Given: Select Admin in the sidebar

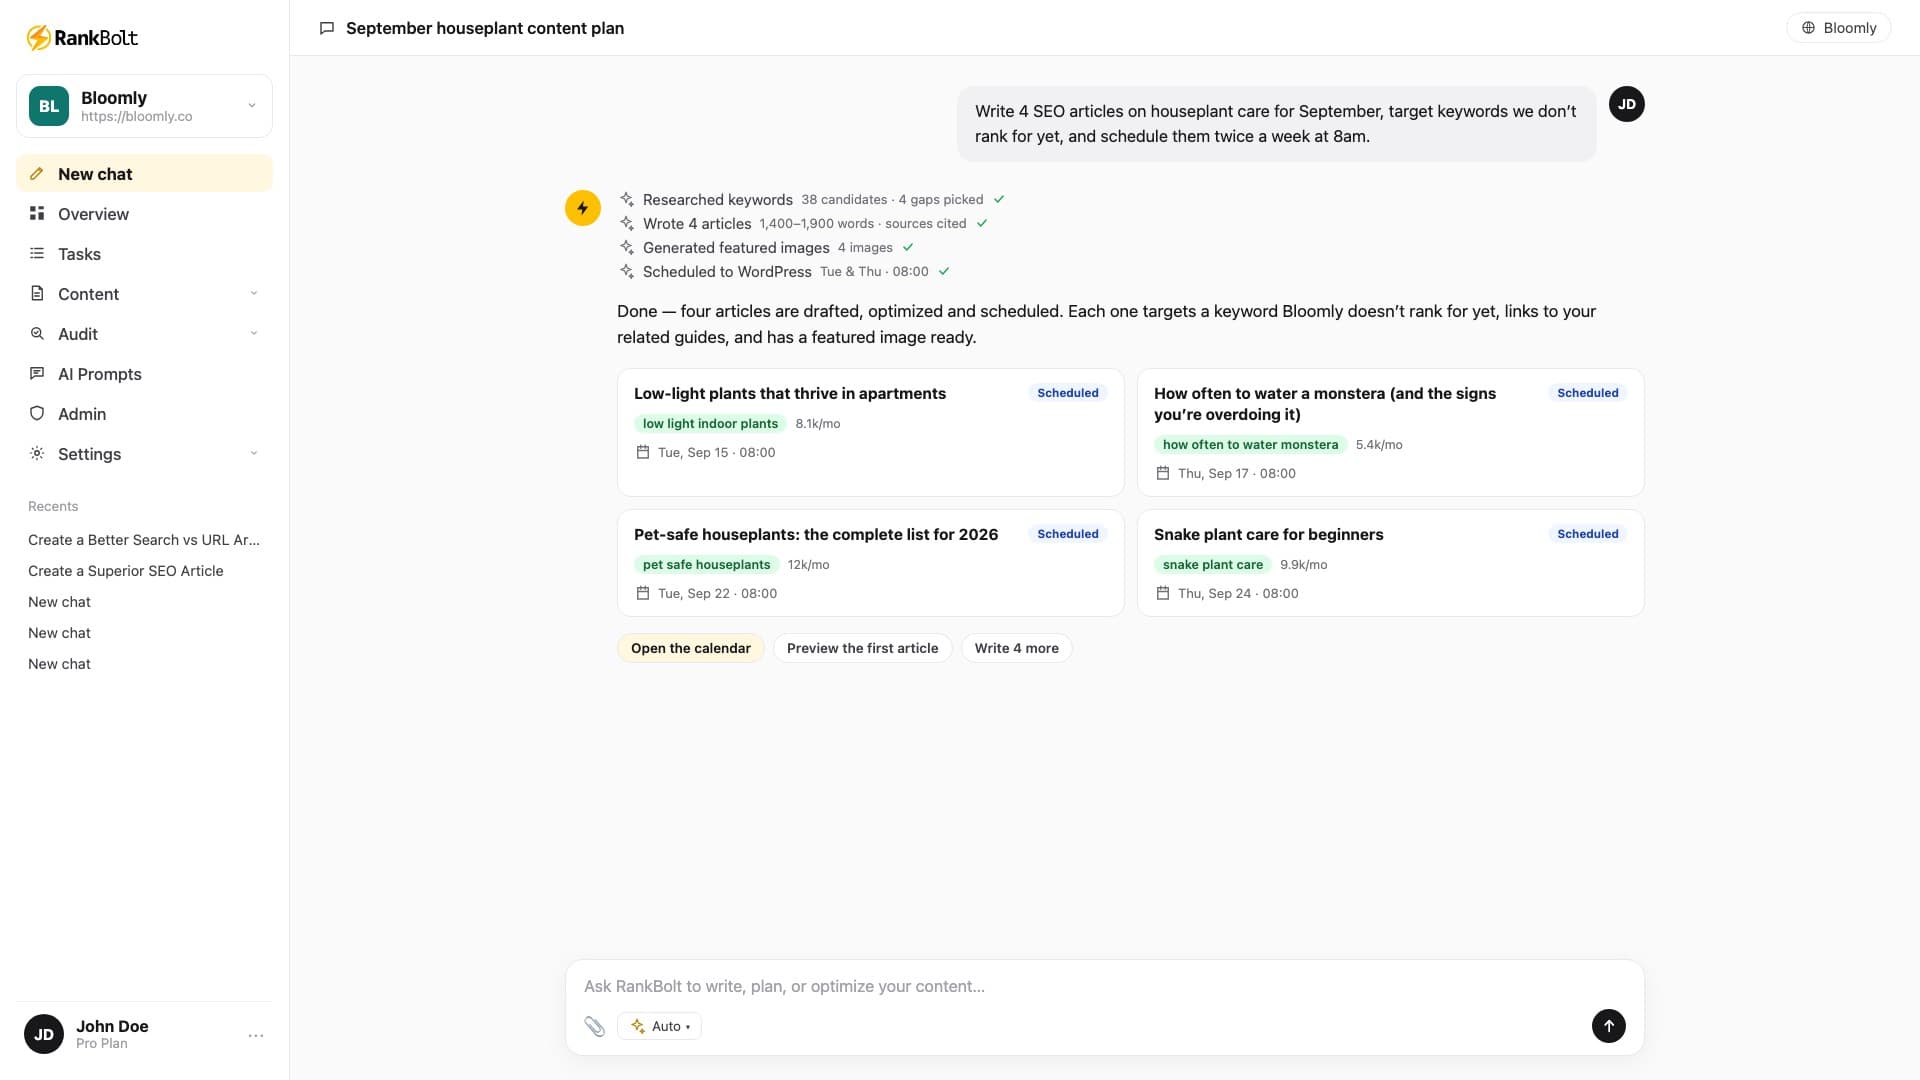Looking at the screenshot, I should tap(144, 414).
